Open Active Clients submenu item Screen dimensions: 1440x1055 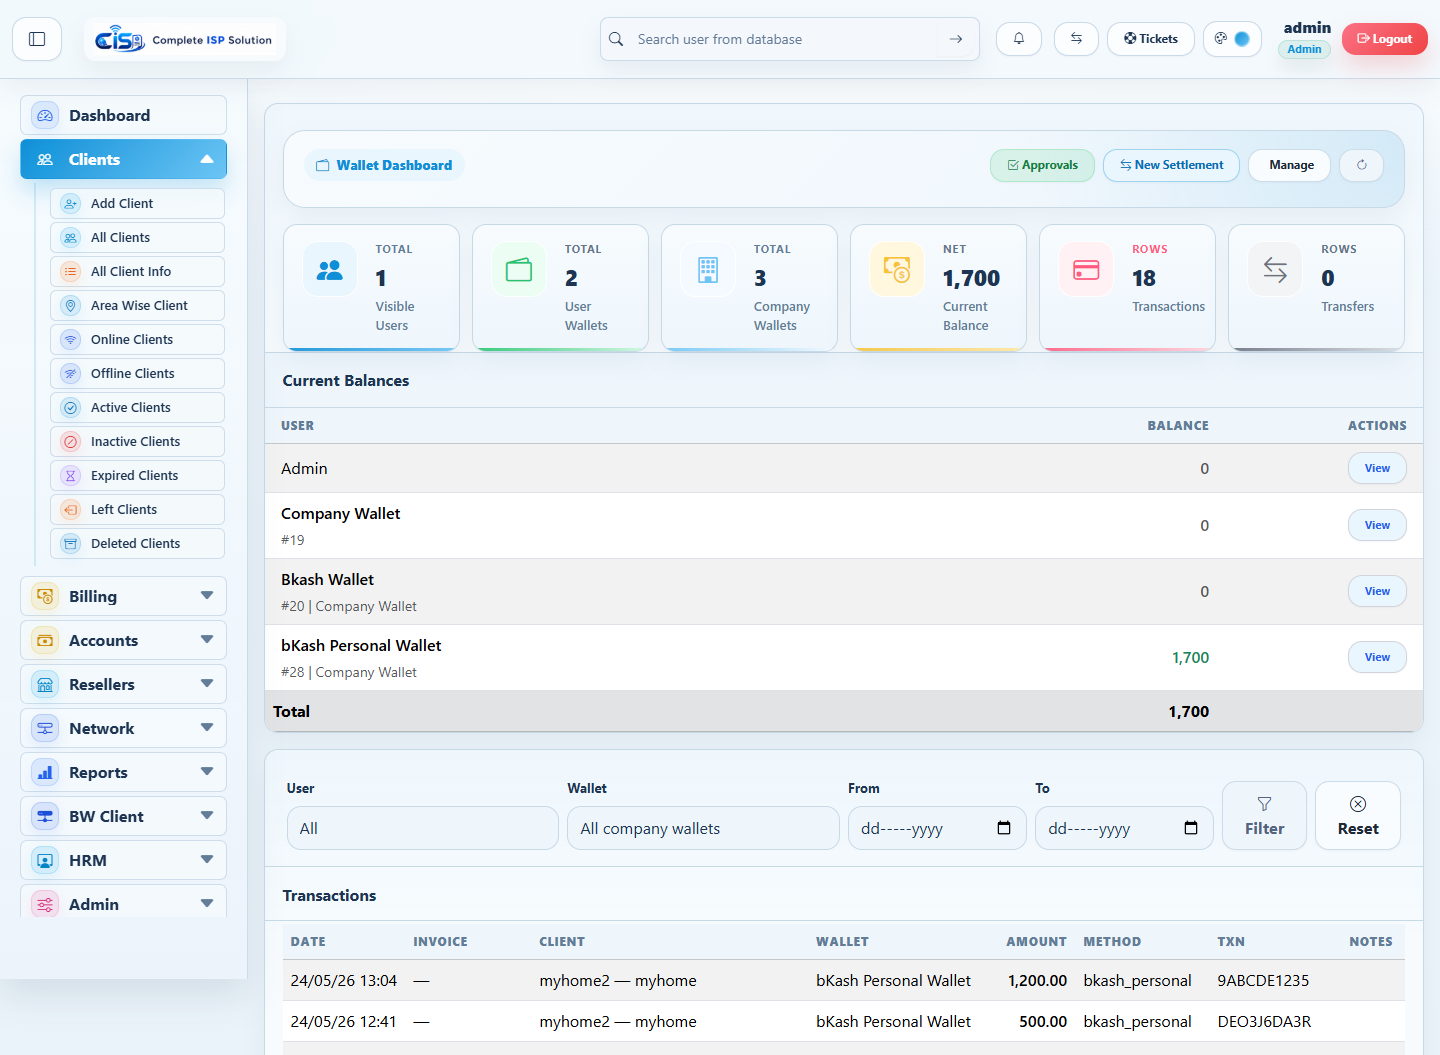[x=137, y=407]
